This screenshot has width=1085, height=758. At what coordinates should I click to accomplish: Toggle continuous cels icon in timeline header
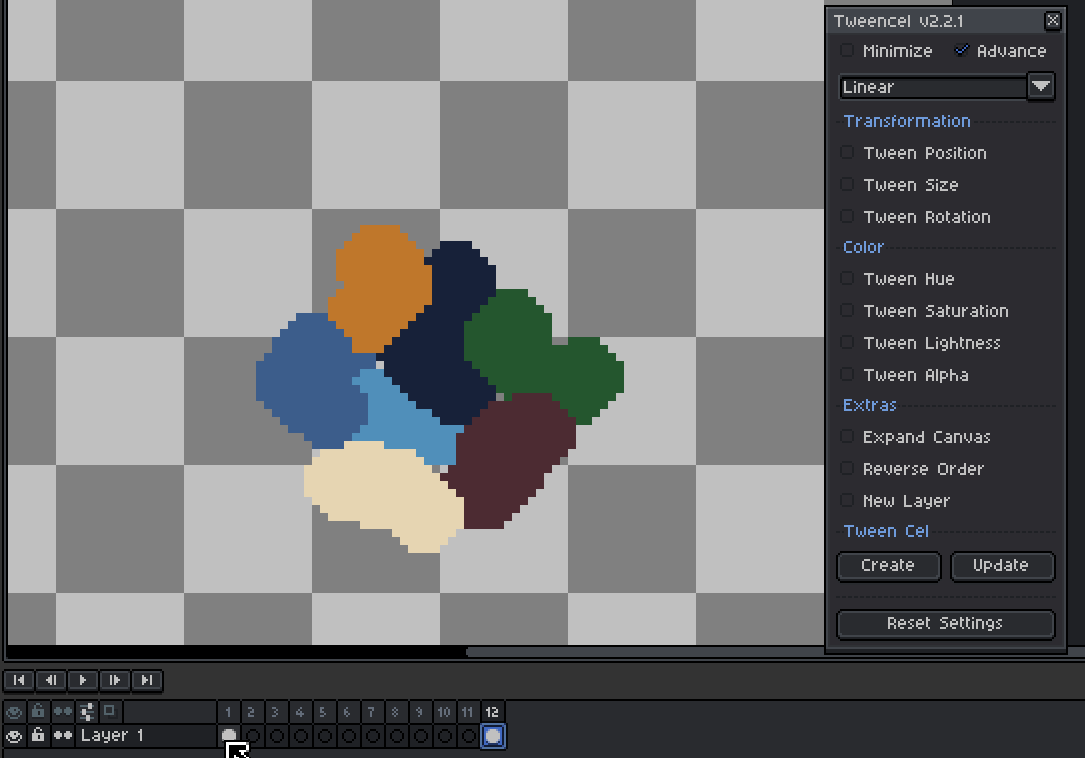(63, 711)
